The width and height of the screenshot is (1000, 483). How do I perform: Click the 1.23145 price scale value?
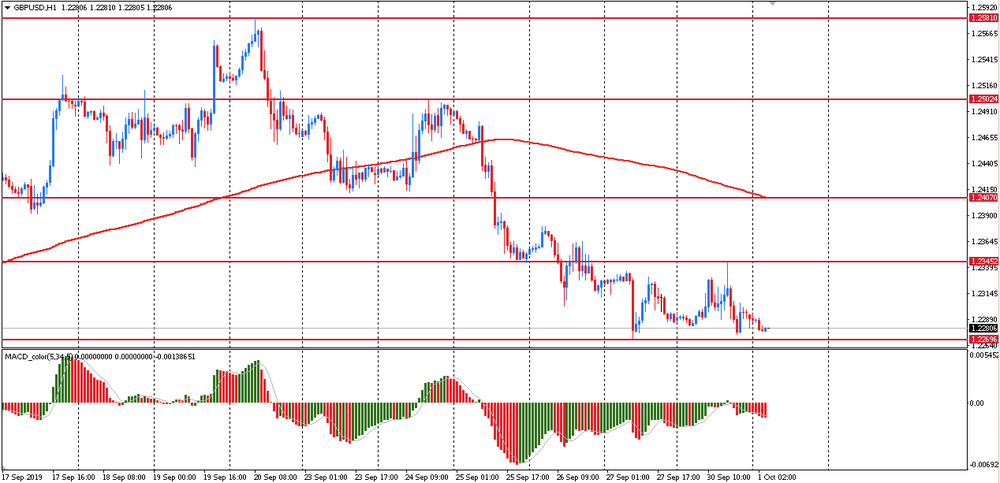coord(984,294)
